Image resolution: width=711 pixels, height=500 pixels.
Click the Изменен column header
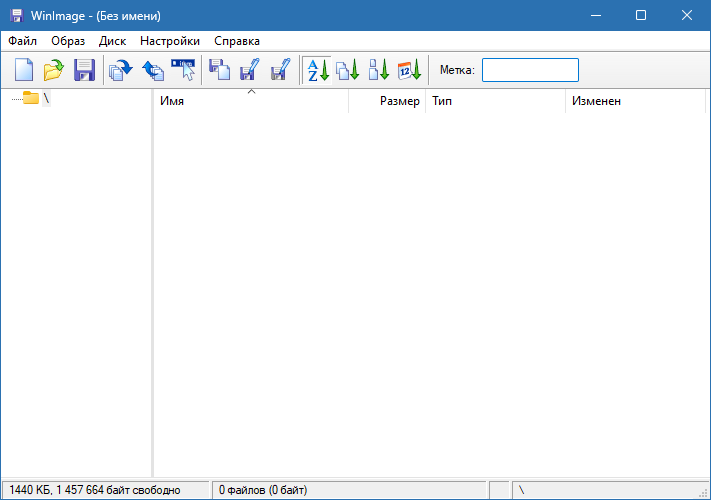click(x=636, y=101)
